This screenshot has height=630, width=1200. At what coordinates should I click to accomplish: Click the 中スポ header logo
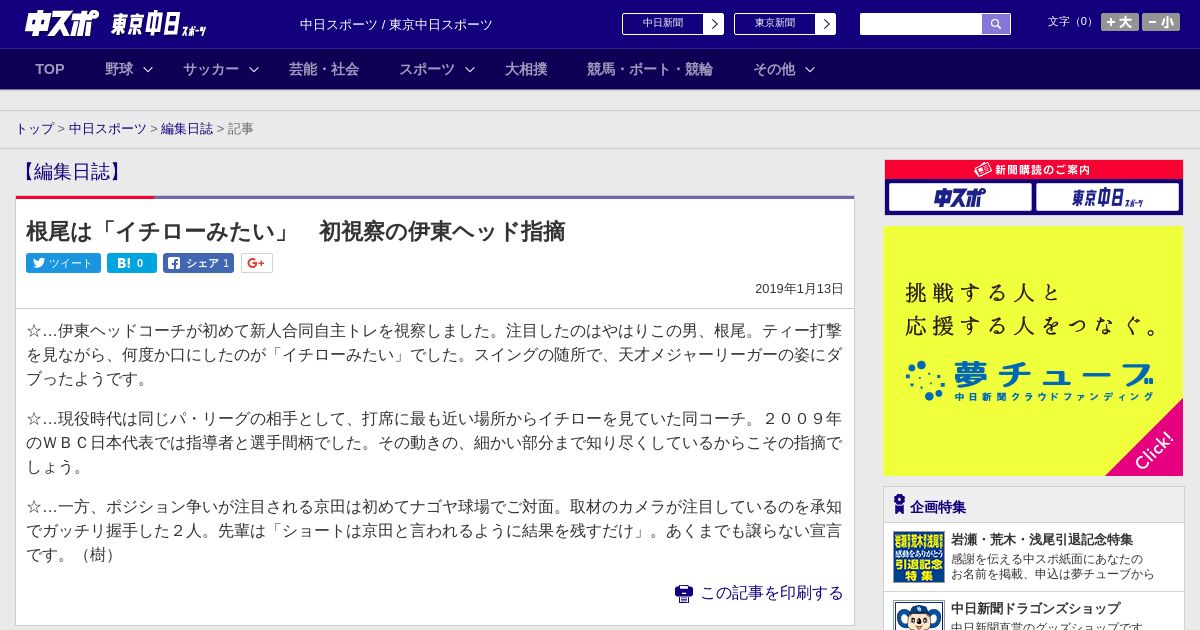(62, 23)
